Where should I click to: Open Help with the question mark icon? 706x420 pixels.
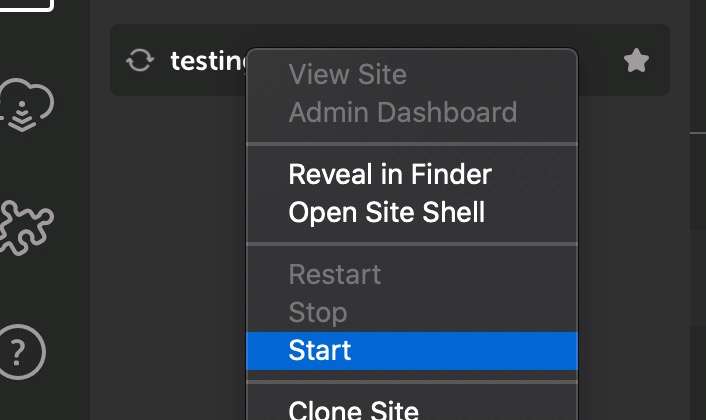click(x=22, y=352)
